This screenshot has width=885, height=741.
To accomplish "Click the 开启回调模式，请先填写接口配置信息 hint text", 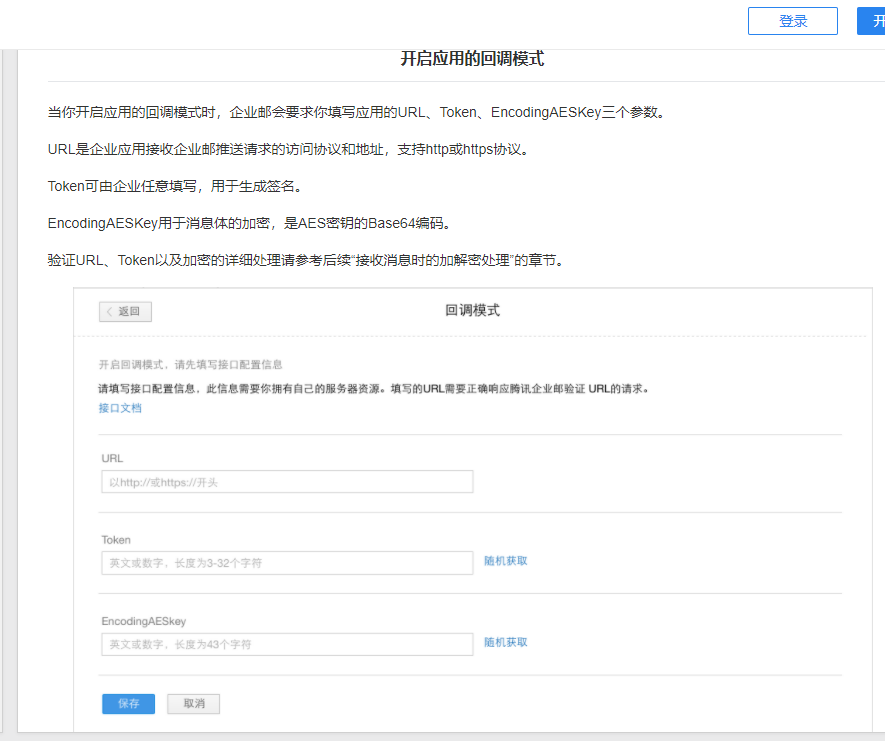I will [x=197, y=364].
